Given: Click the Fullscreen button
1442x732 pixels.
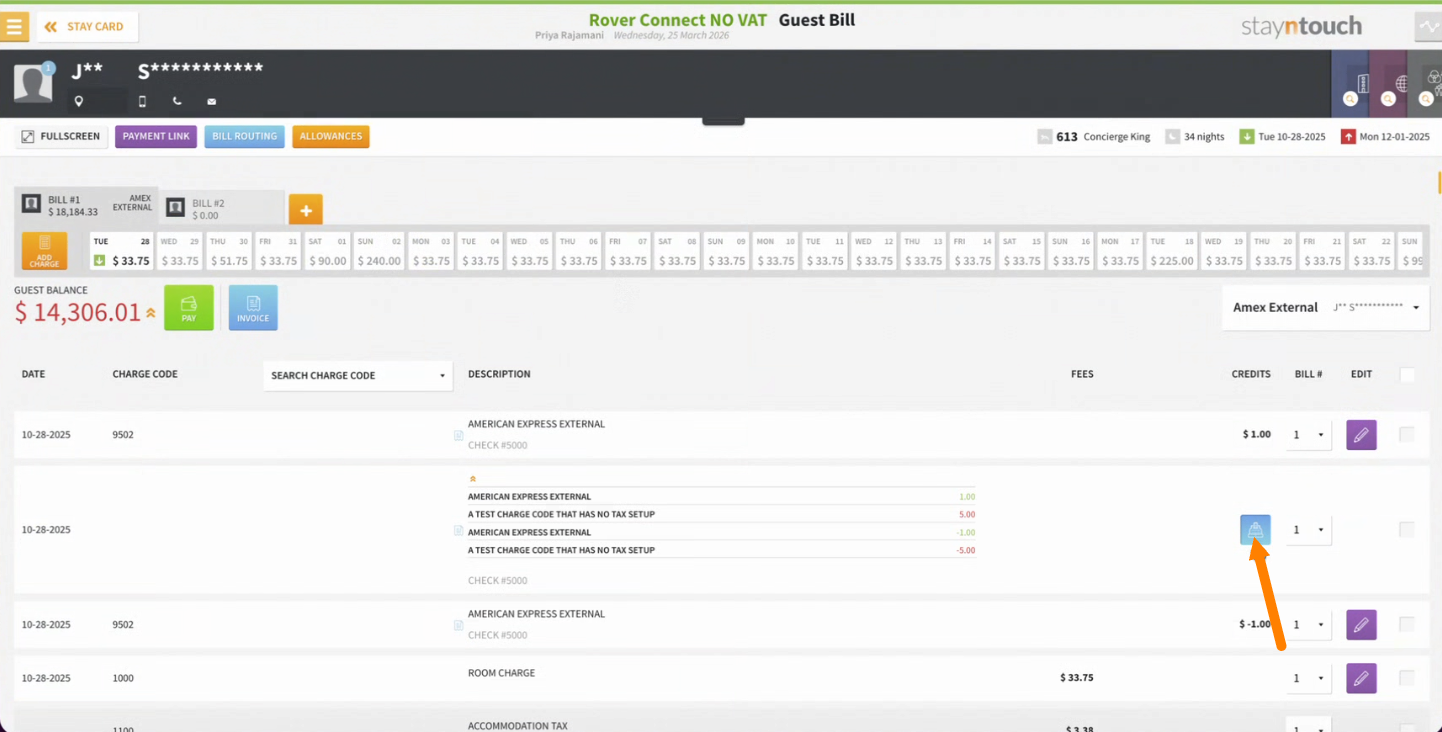Looking at the screenshot, I should click(x=61, y=137).
